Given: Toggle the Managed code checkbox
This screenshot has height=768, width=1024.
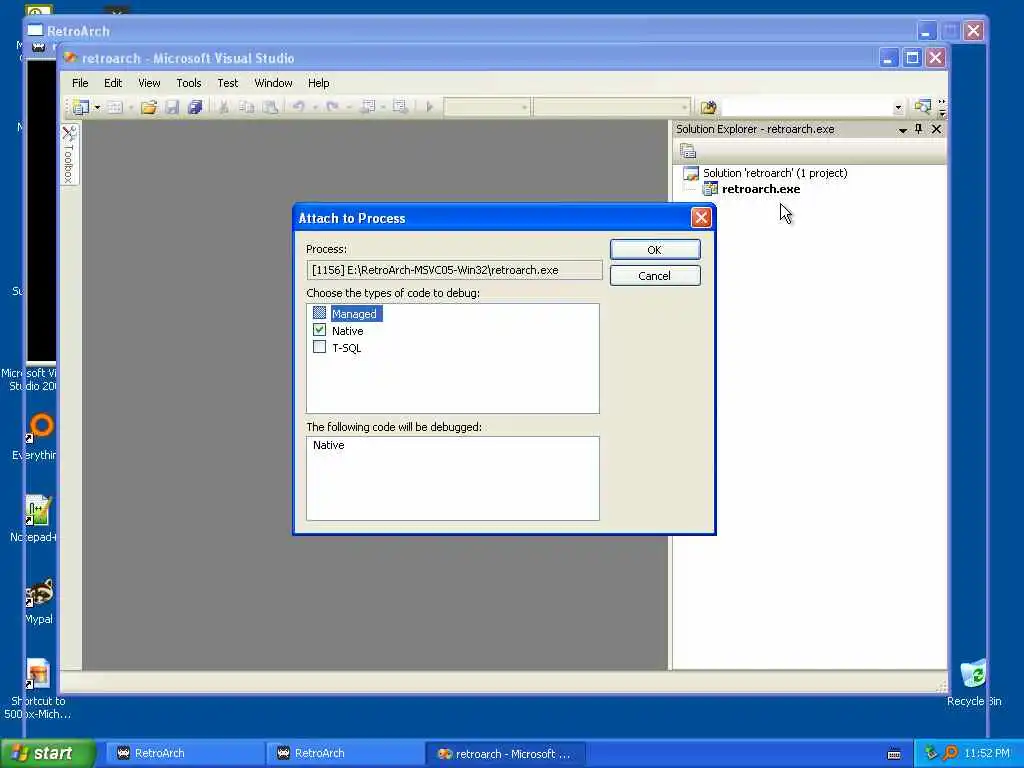Looking at the screenshot, I should [319, 313].
